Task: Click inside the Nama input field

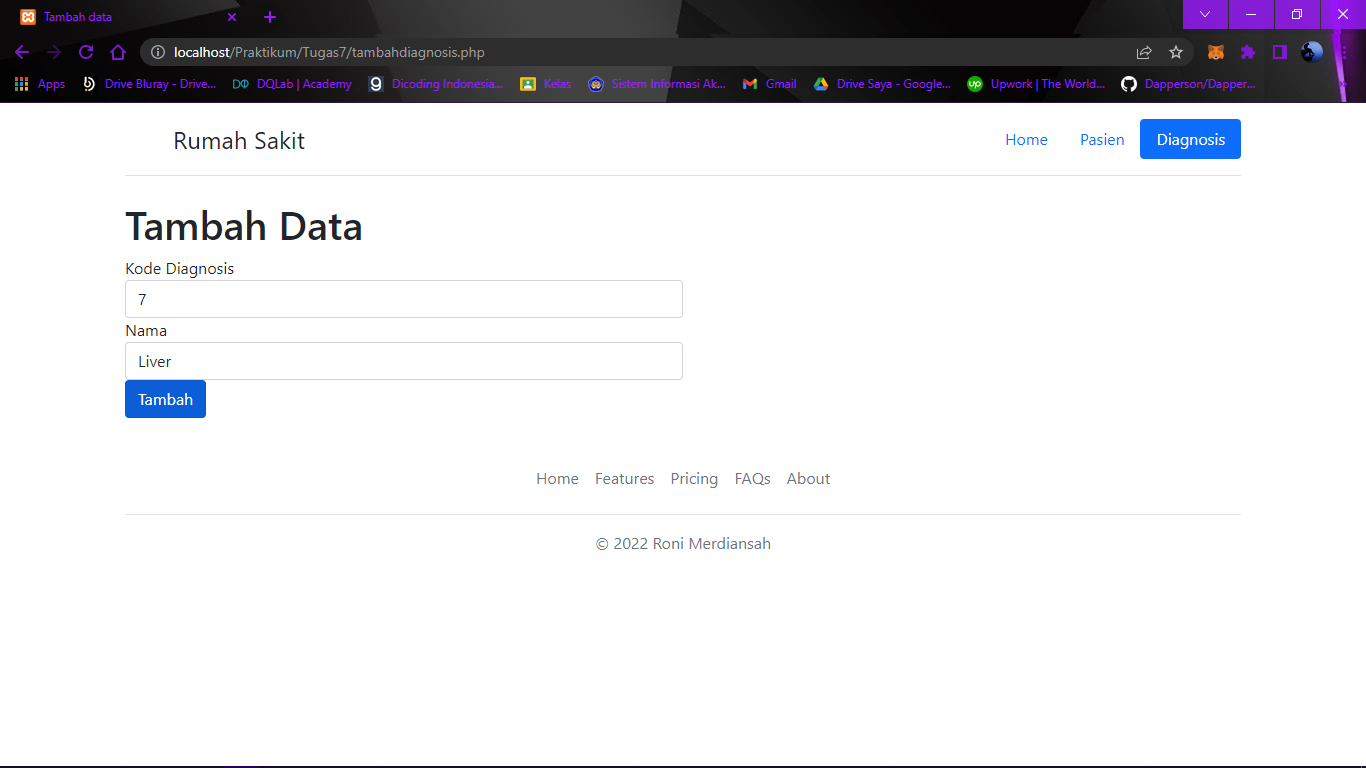Action: 403,361
